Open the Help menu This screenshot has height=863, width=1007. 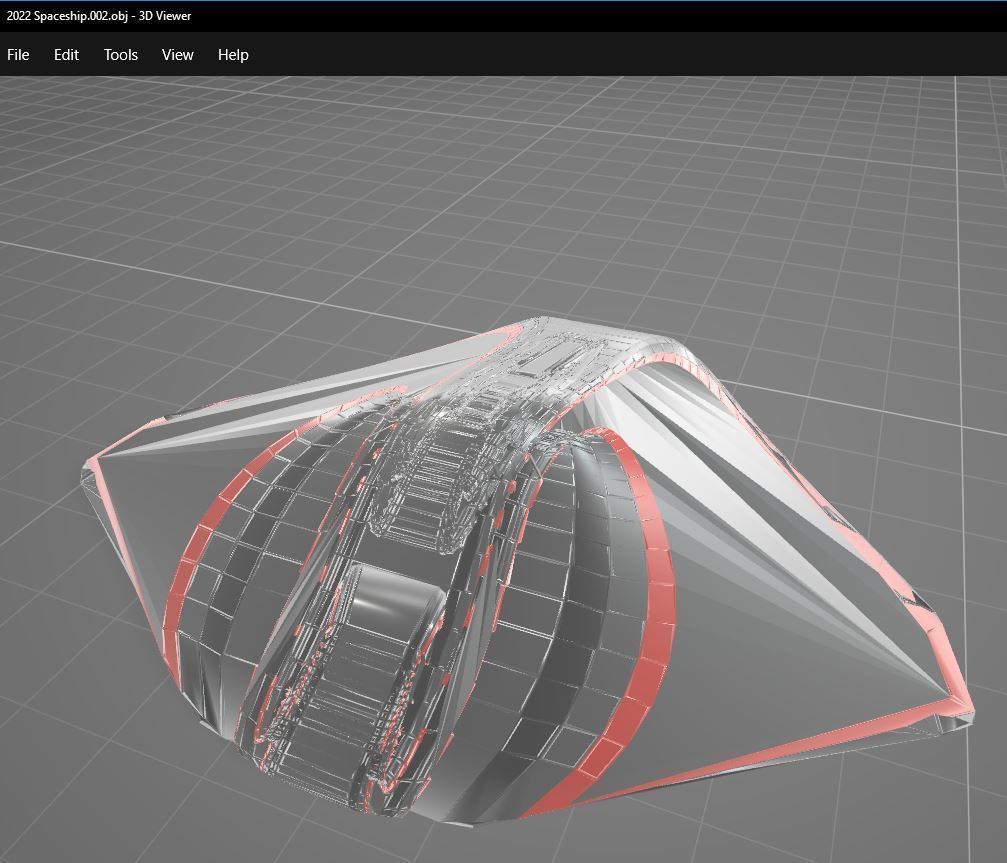pos(233,55)
